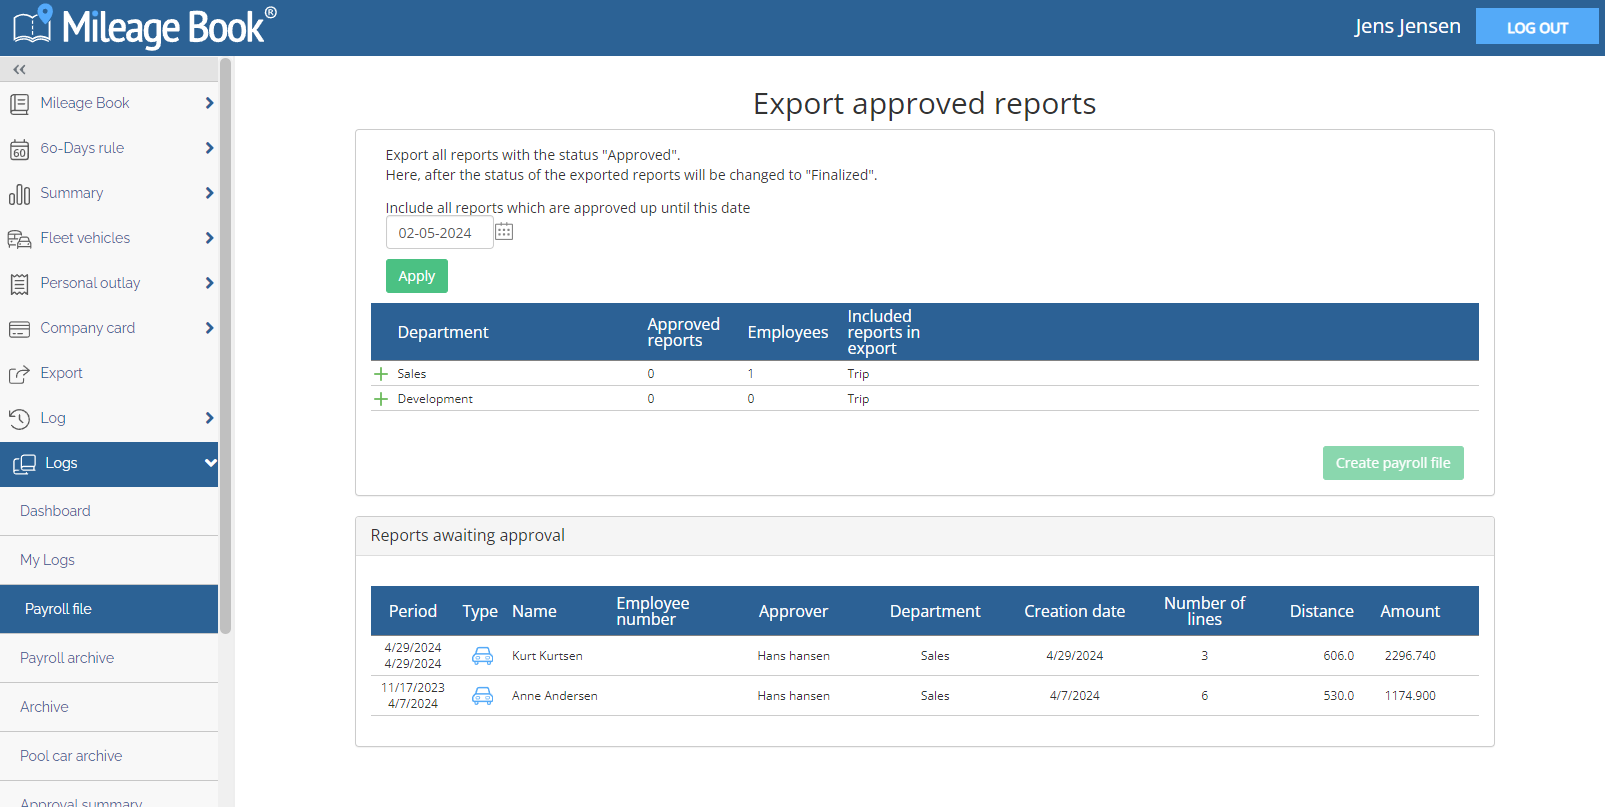Open Pool car archive menu item

109,756
